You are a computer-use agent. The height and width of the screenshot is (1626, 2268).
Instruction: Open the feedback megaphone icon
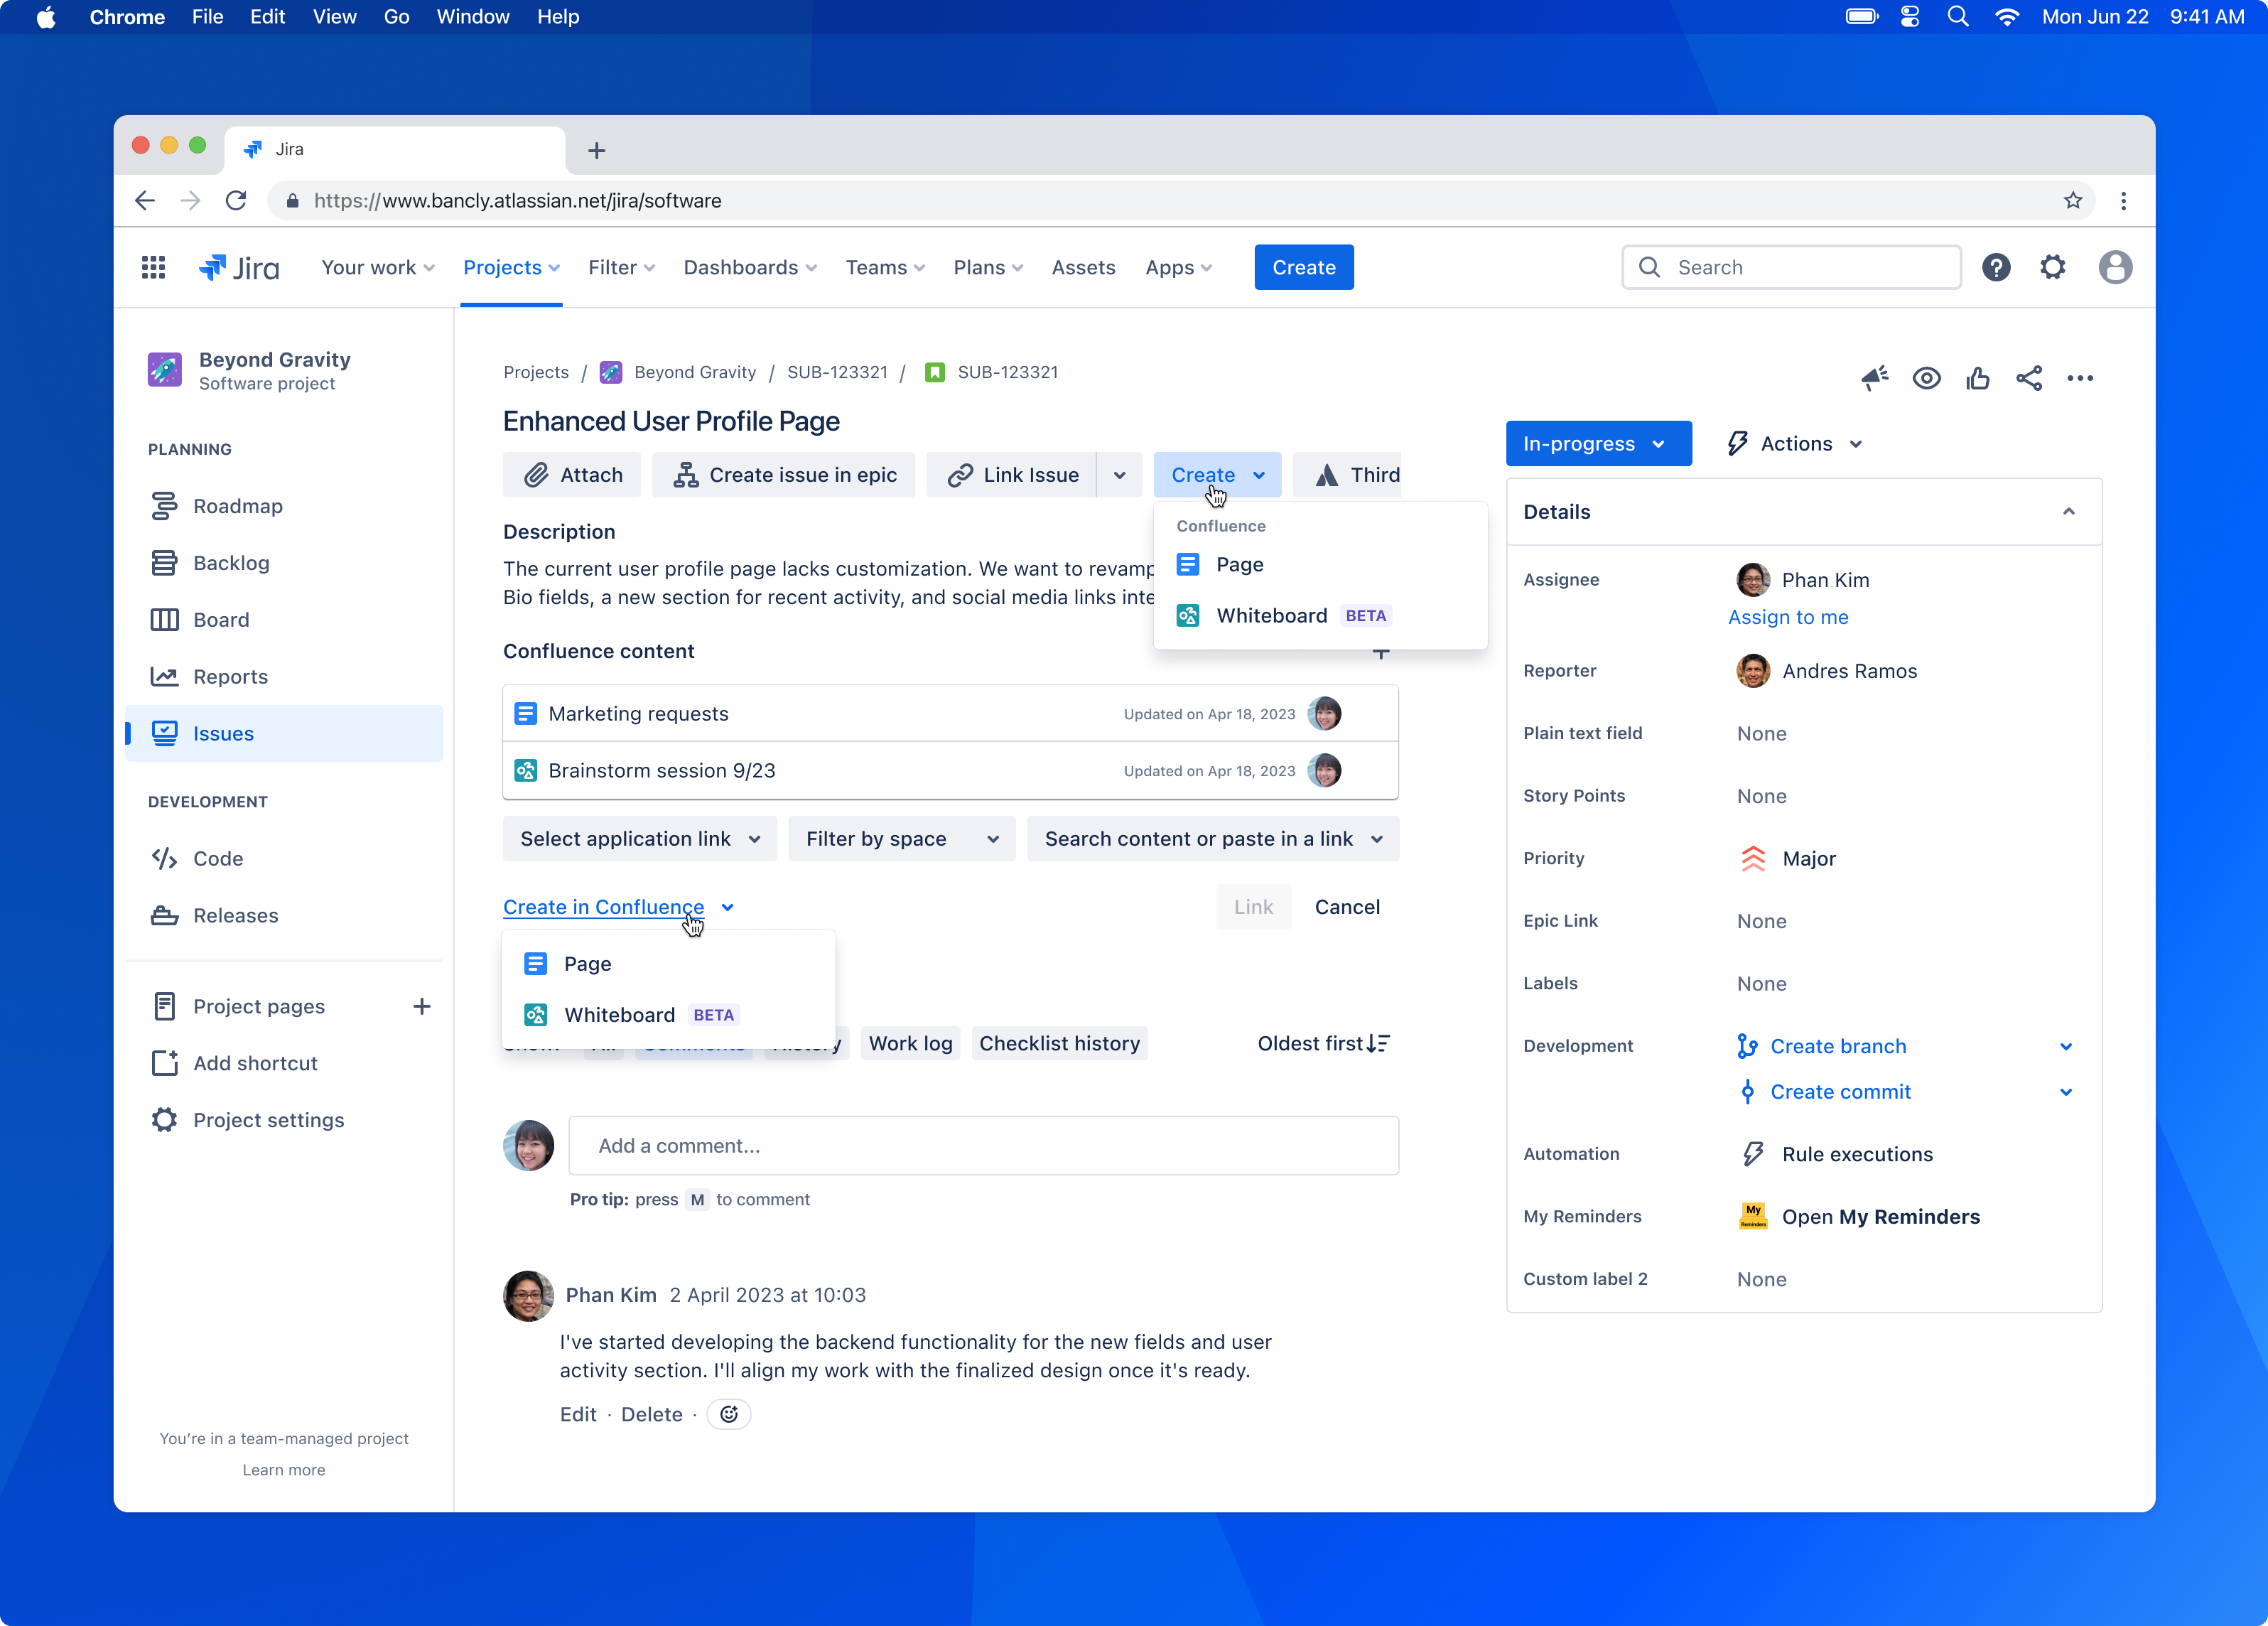1875,378
